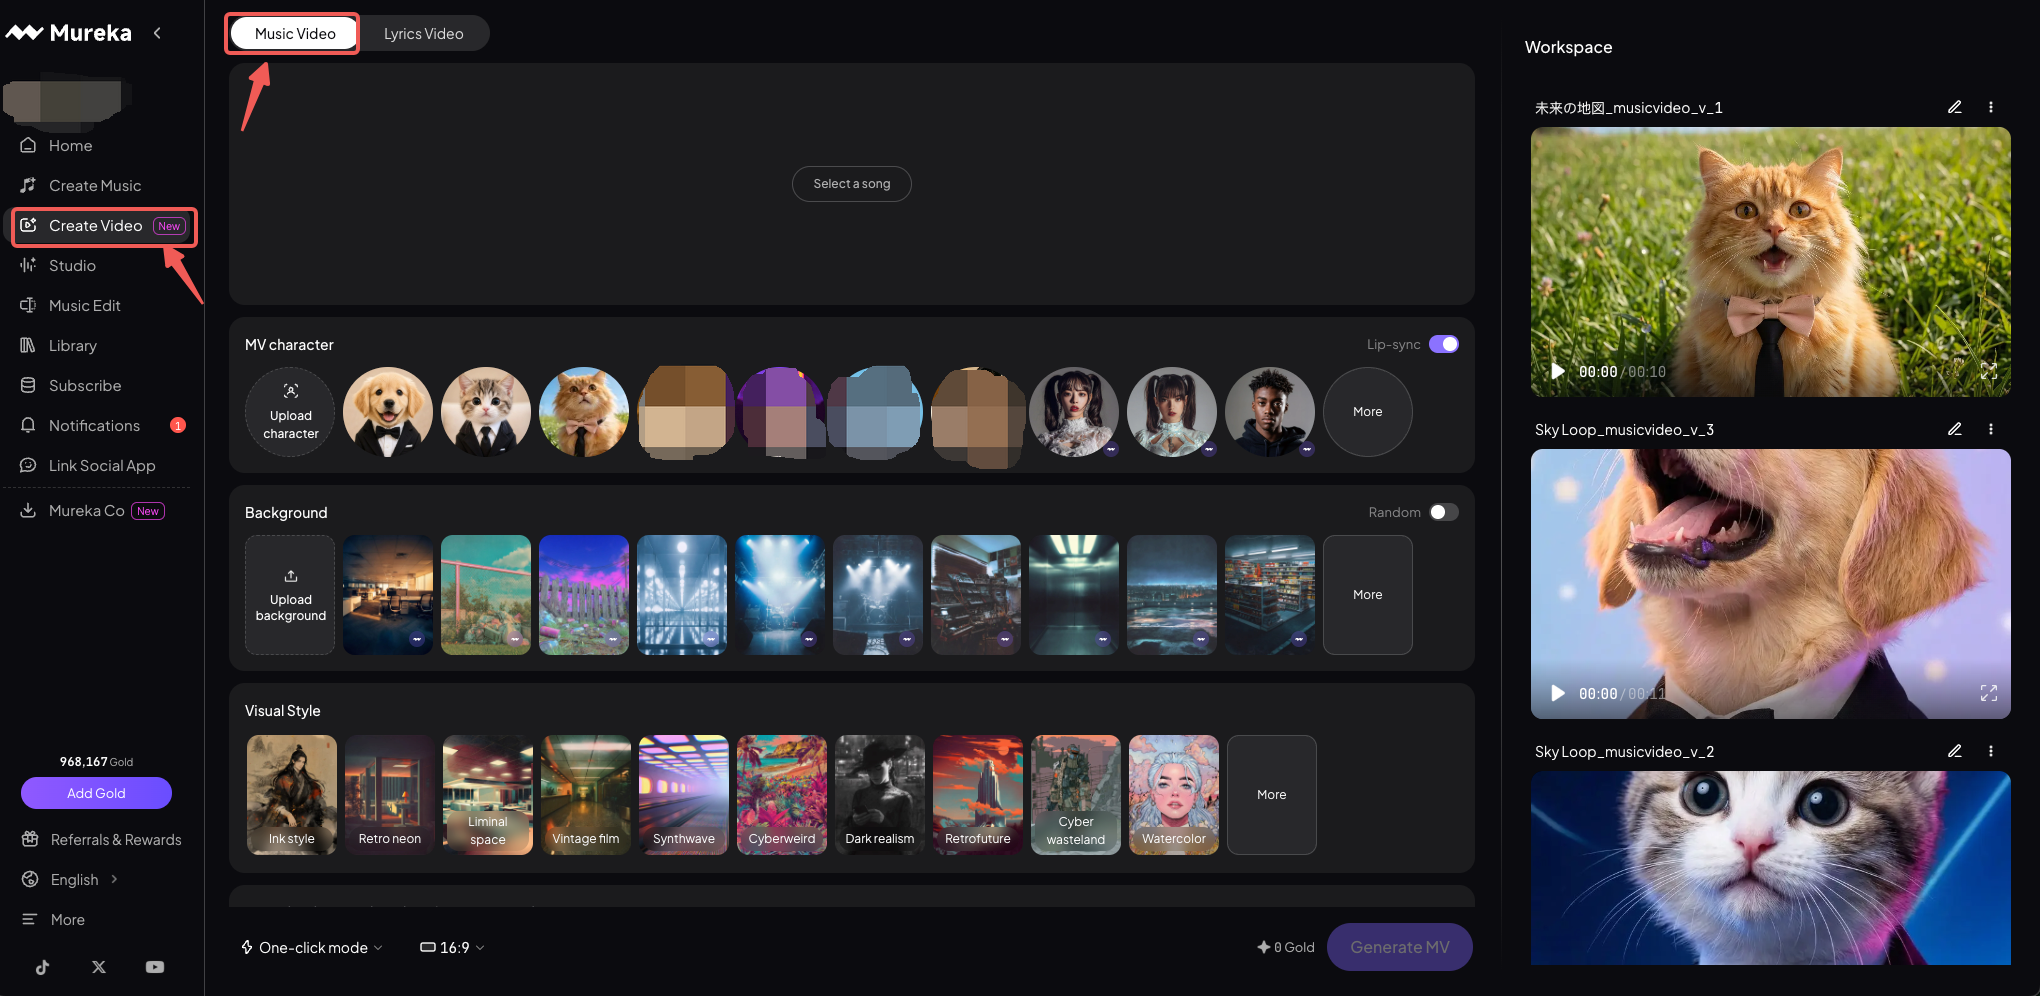The width and height of the screenshot is (2040, 996).
Task: Click the Add Gold button
Action: pyautogui.click(x=96, y=793)
